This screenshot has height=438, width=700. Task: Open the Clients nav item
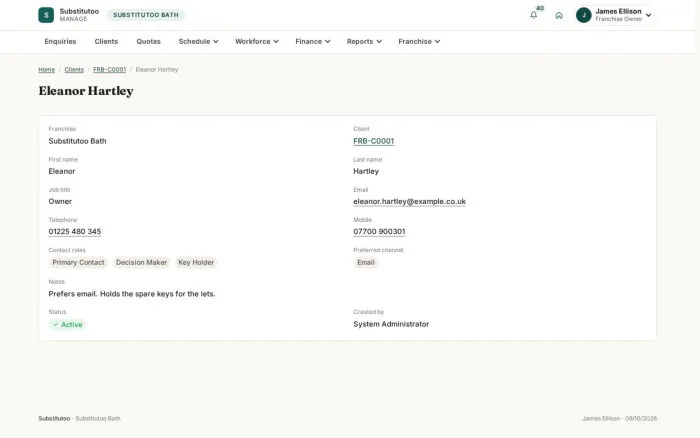coord(106,42)
